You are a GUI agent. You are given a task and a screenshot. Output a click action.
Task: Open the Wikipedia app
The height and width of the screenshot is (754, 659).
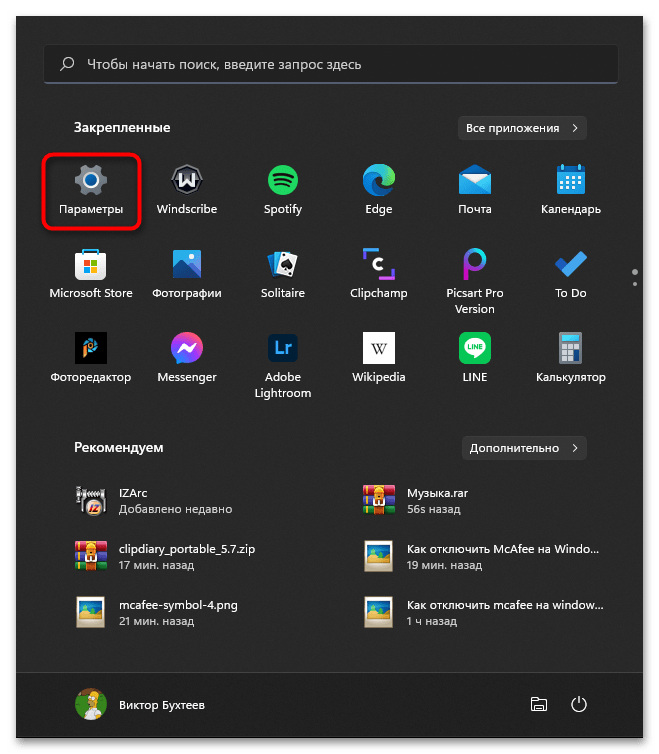coord(379,359)
